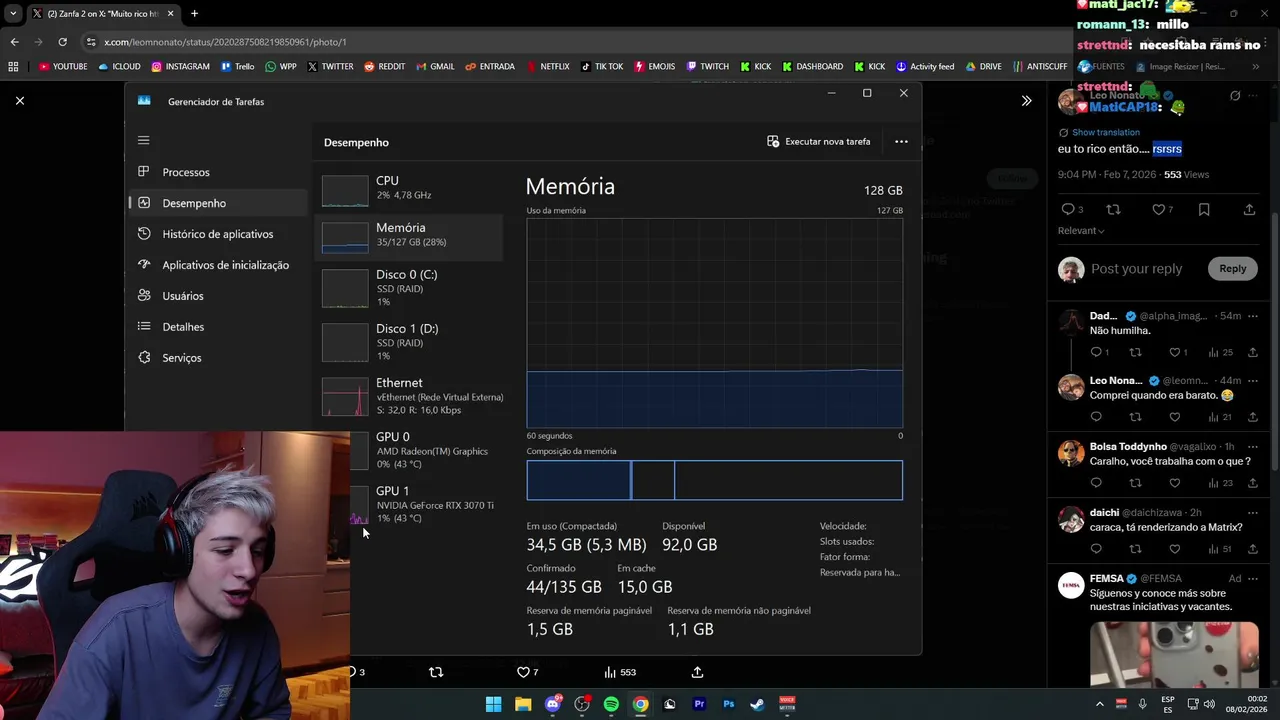Click the browser address bar
Image resolution: width=1280 pixels, height=720 pixels.
(560, 42)
